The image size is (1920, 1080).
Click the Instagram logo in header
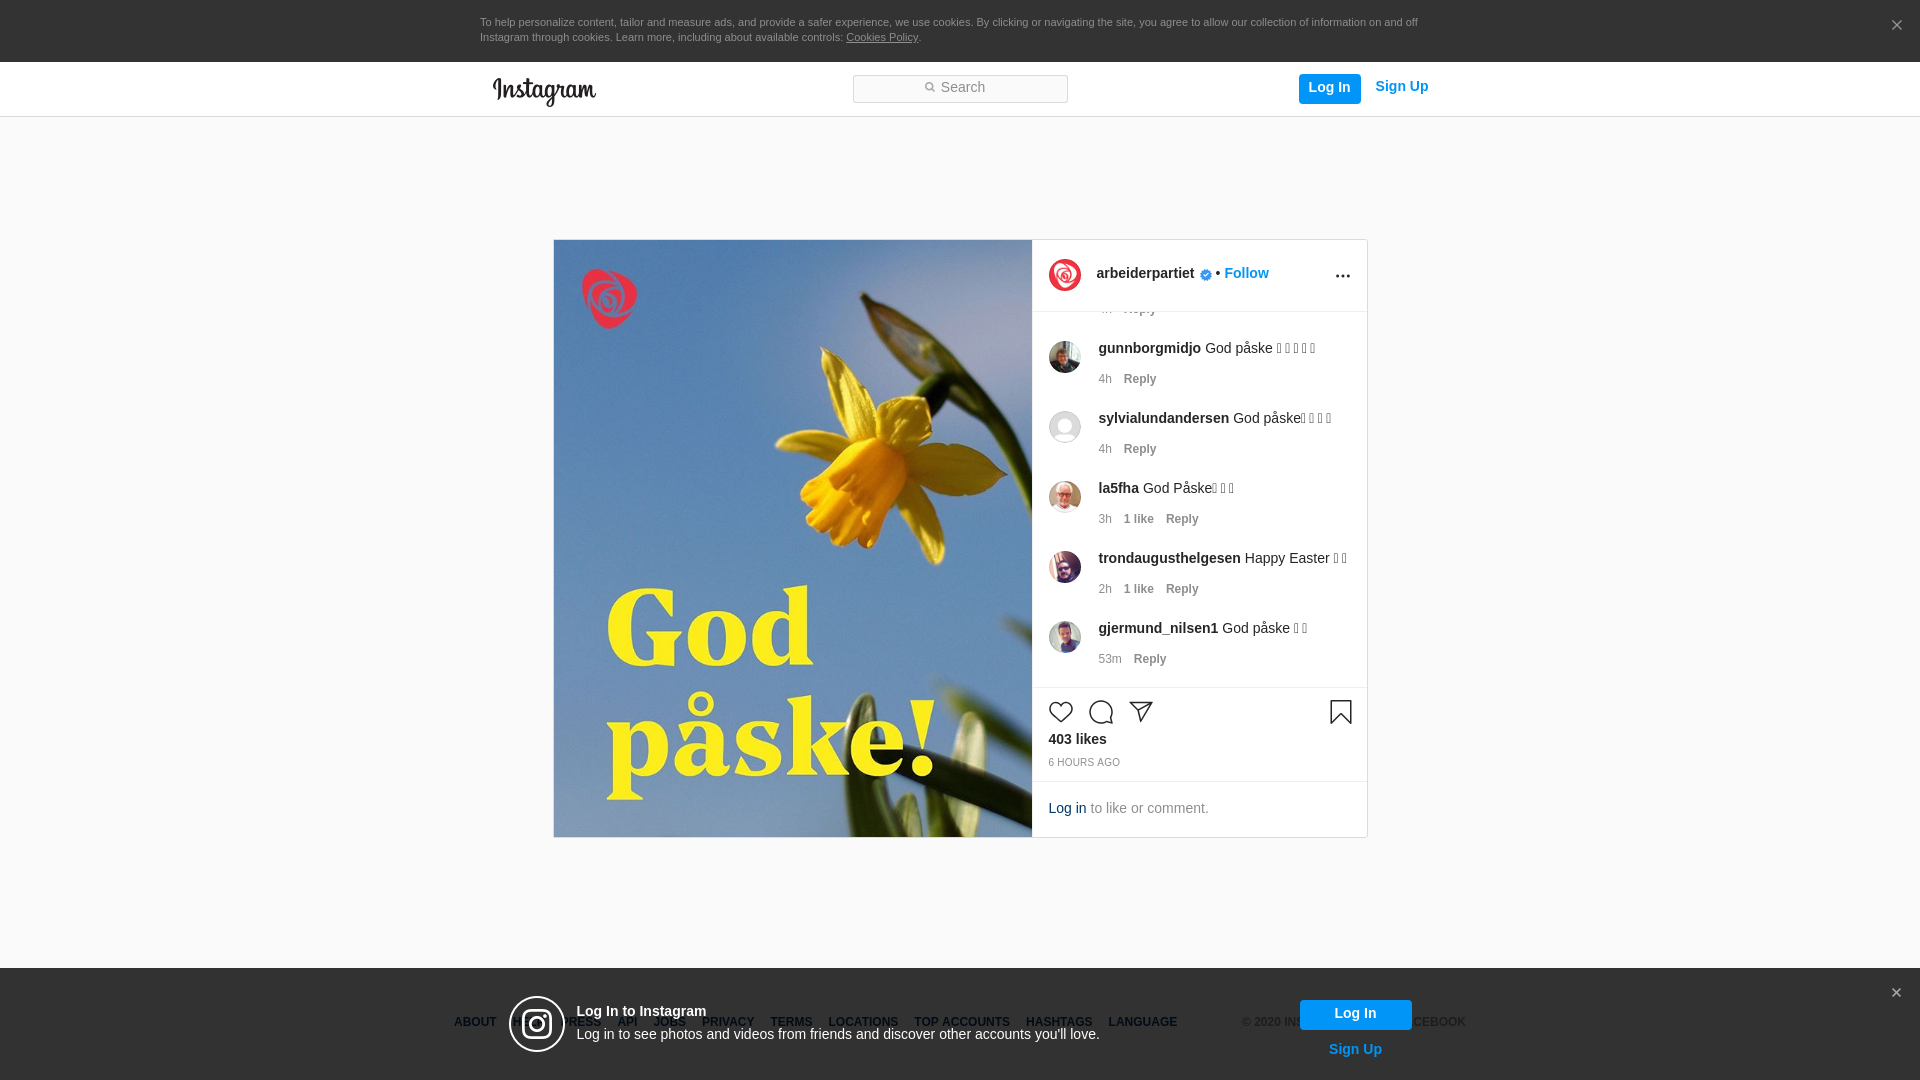click(544, 91)
